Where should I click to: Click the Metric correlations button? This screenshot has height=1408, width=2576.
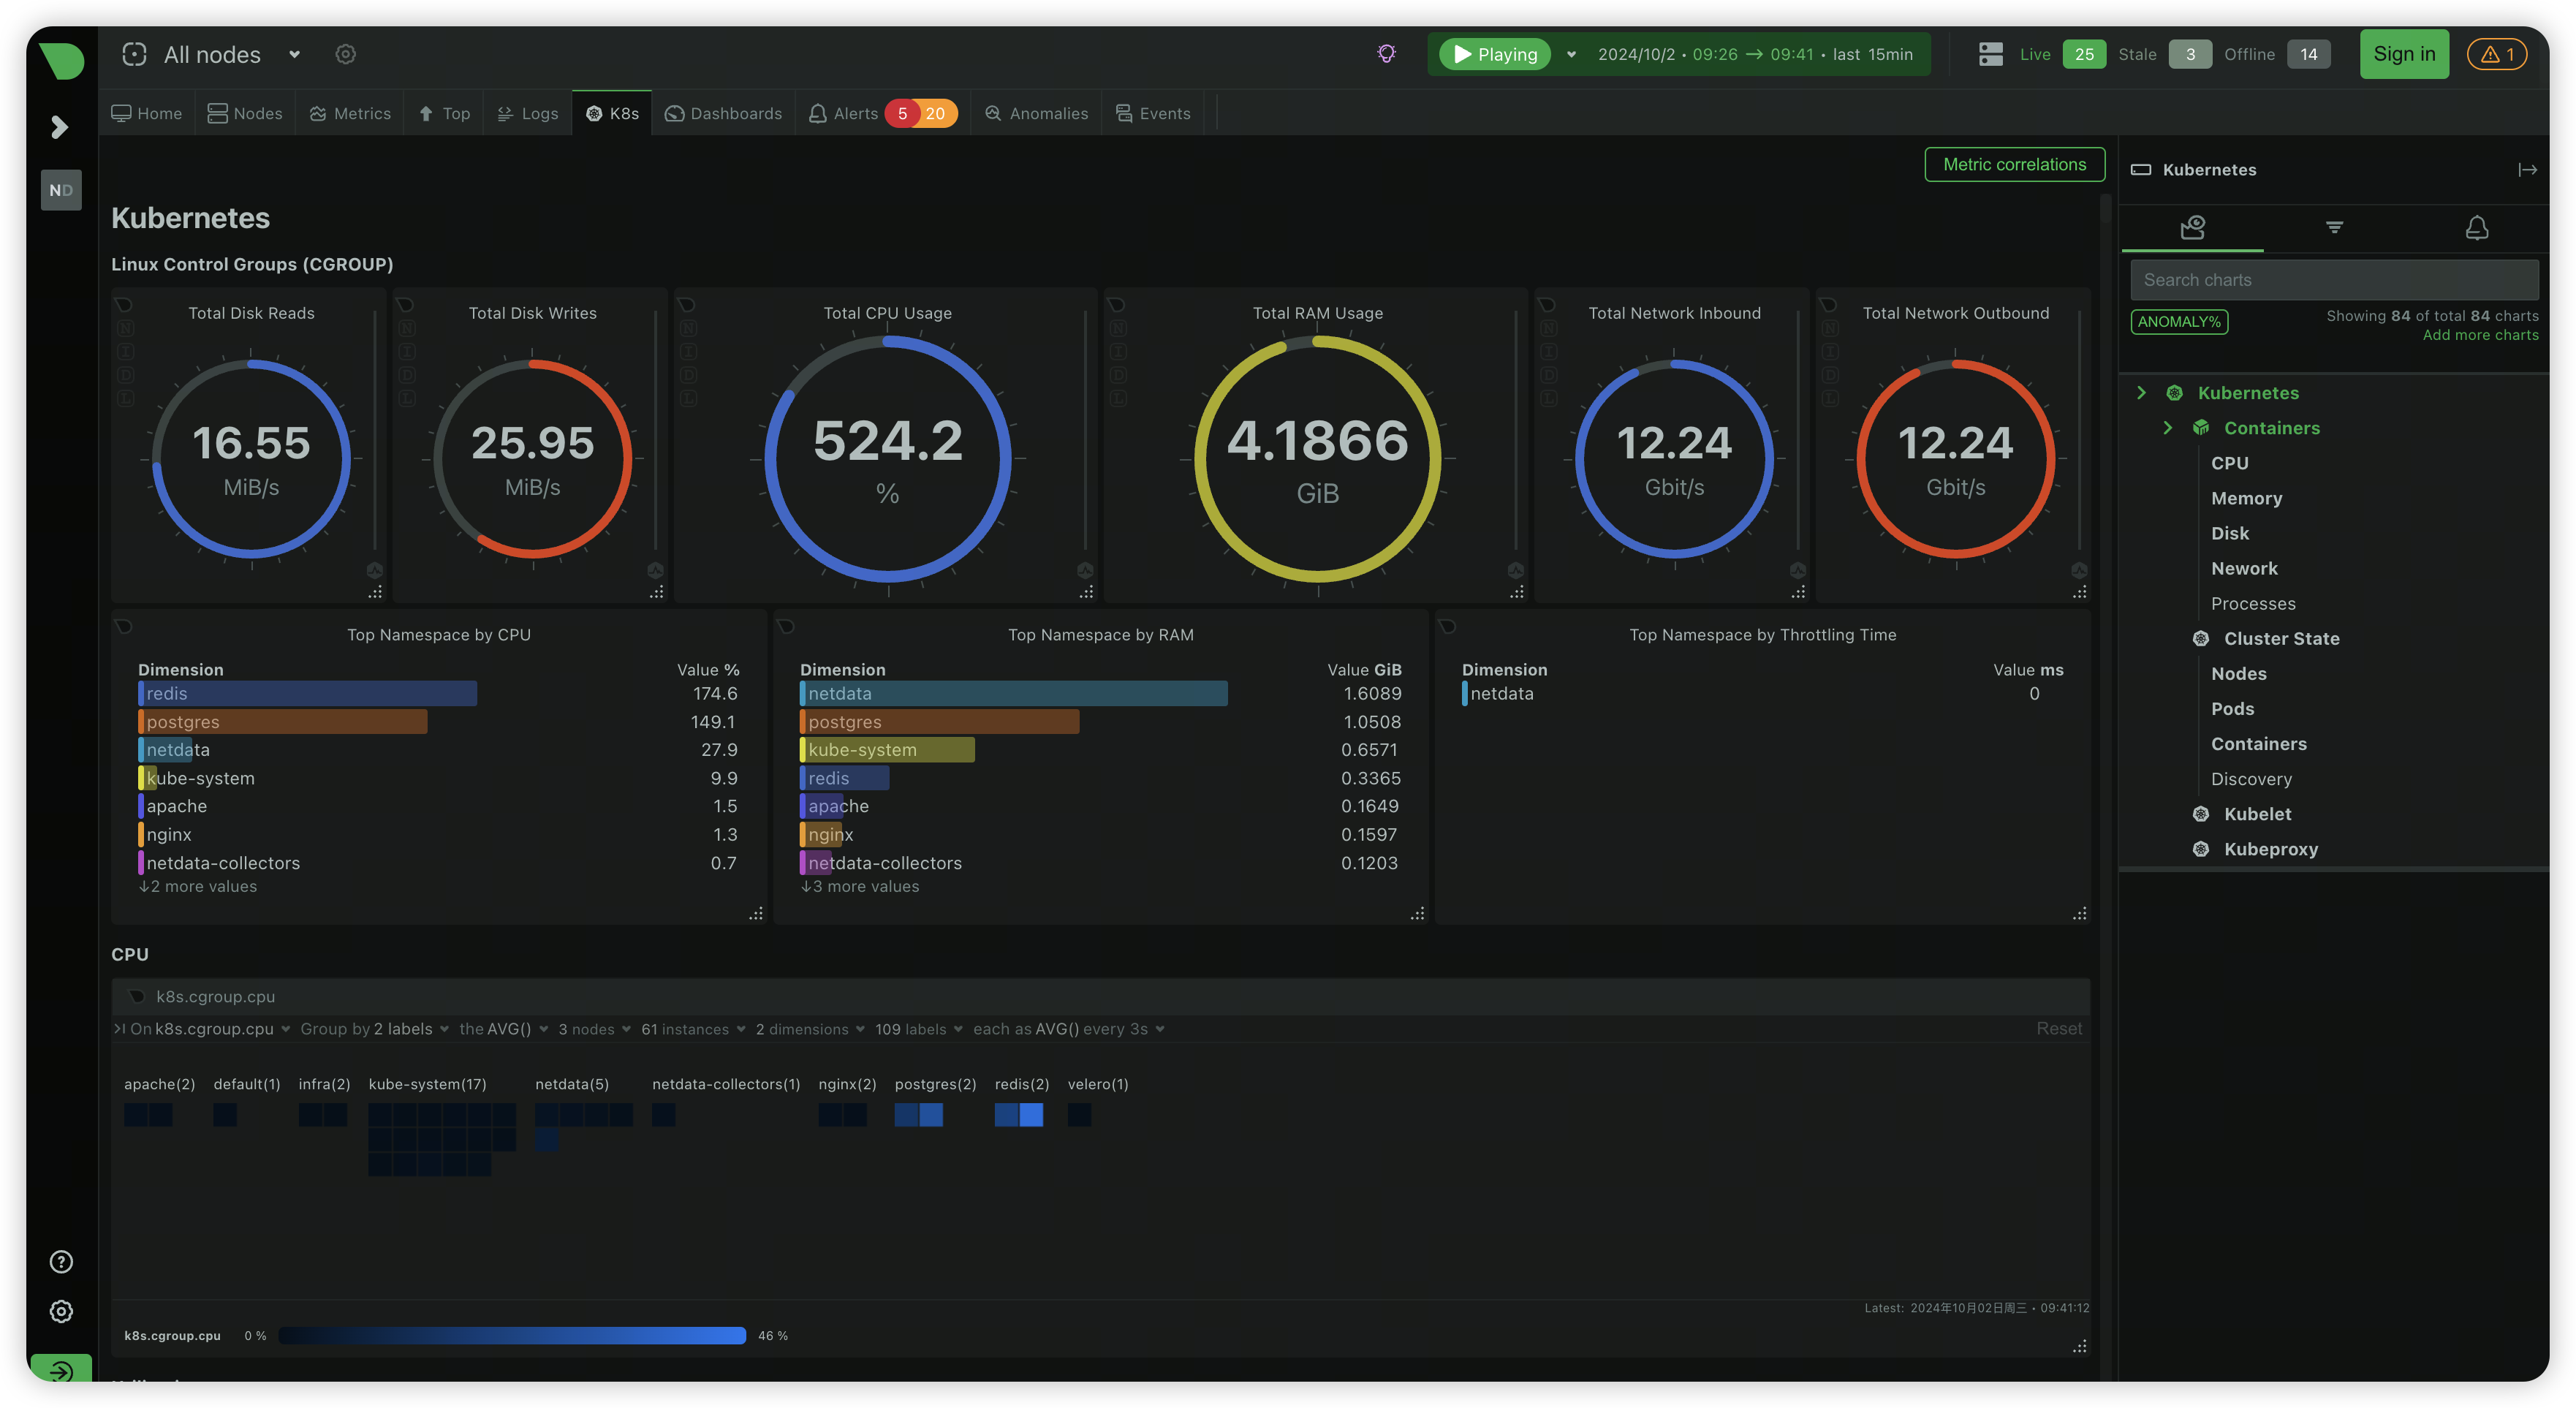click(2014, 165)
